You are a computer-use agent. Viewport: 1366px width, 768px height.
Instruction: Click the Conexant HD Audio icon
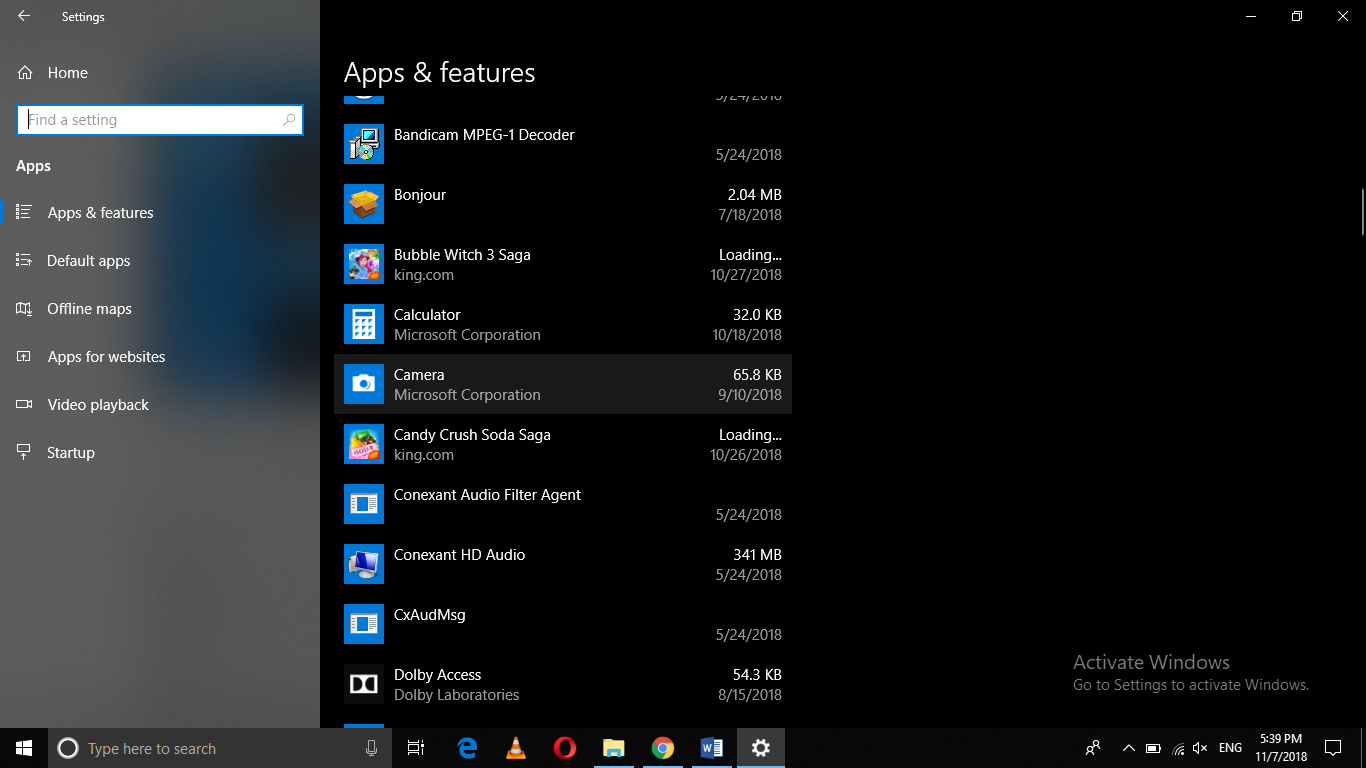pos(364,564)
